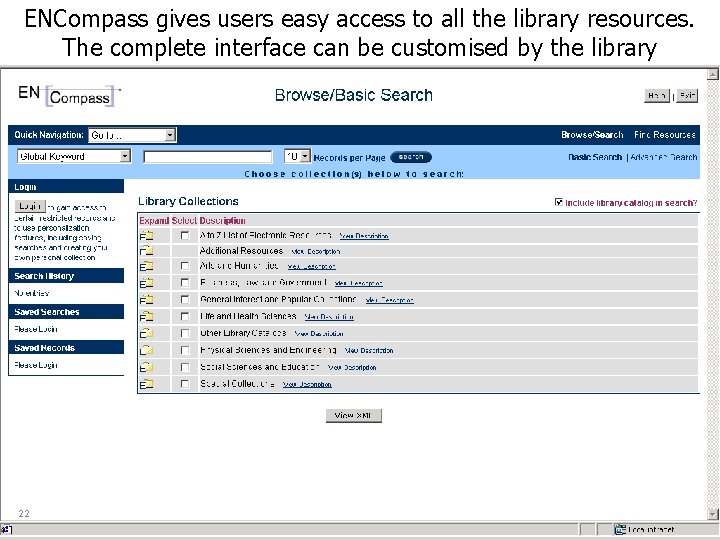This screenshot has height=540, width=720.
Task: Click the Library Collections heading
Action: 188,201
